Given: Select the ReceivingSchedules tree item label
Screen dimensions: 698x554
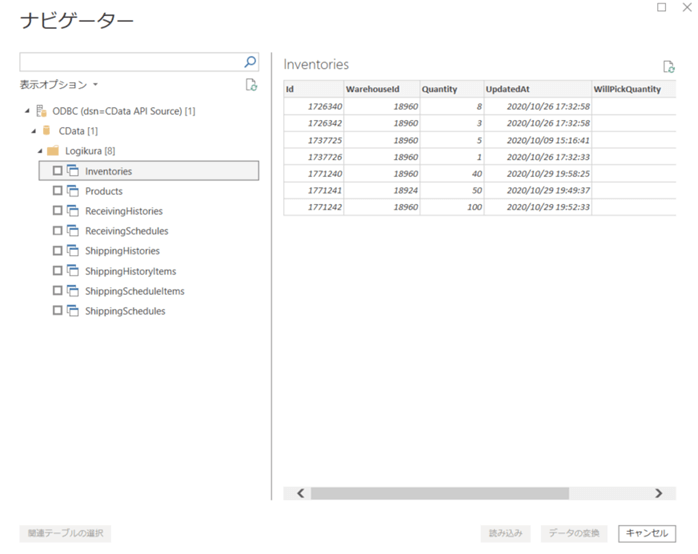Looking at the screenshot, I should (127, 231).
